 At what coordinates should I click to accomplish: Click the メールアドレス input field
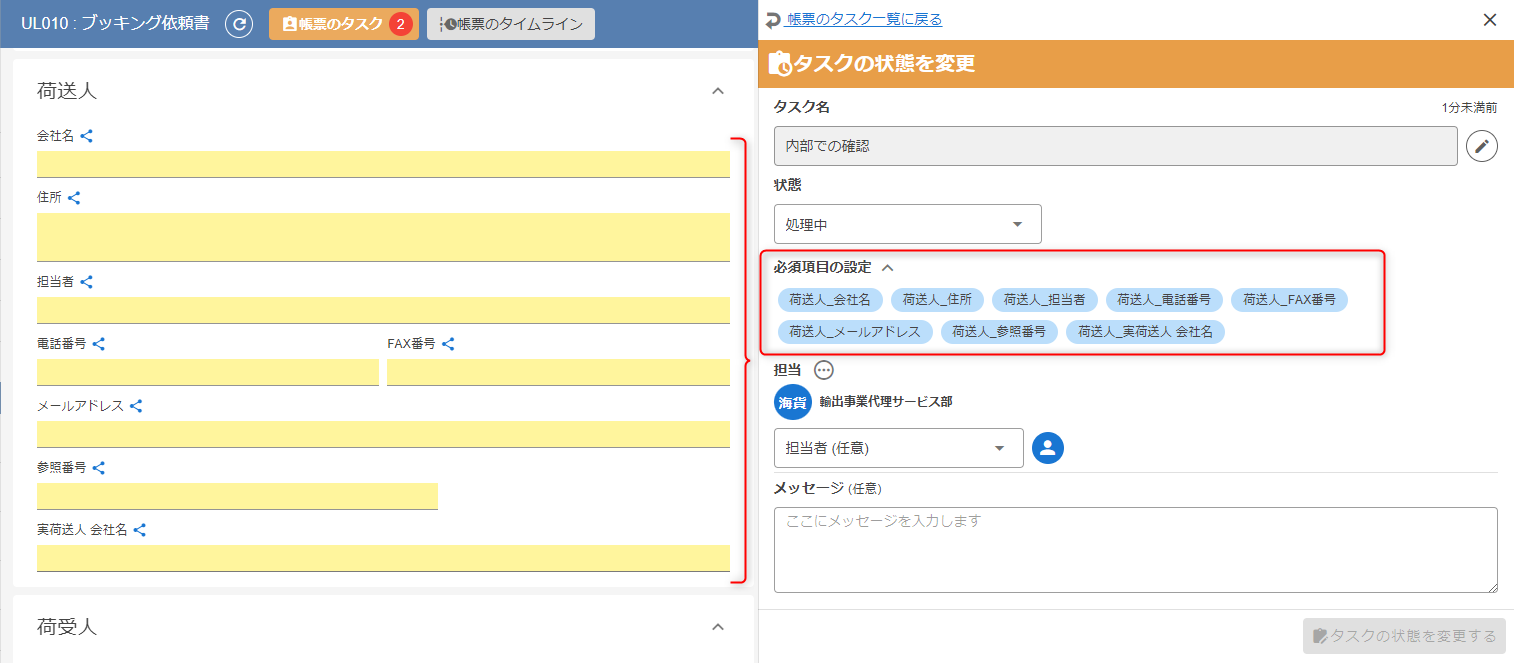pyautogui.click(x=383, y=434)
